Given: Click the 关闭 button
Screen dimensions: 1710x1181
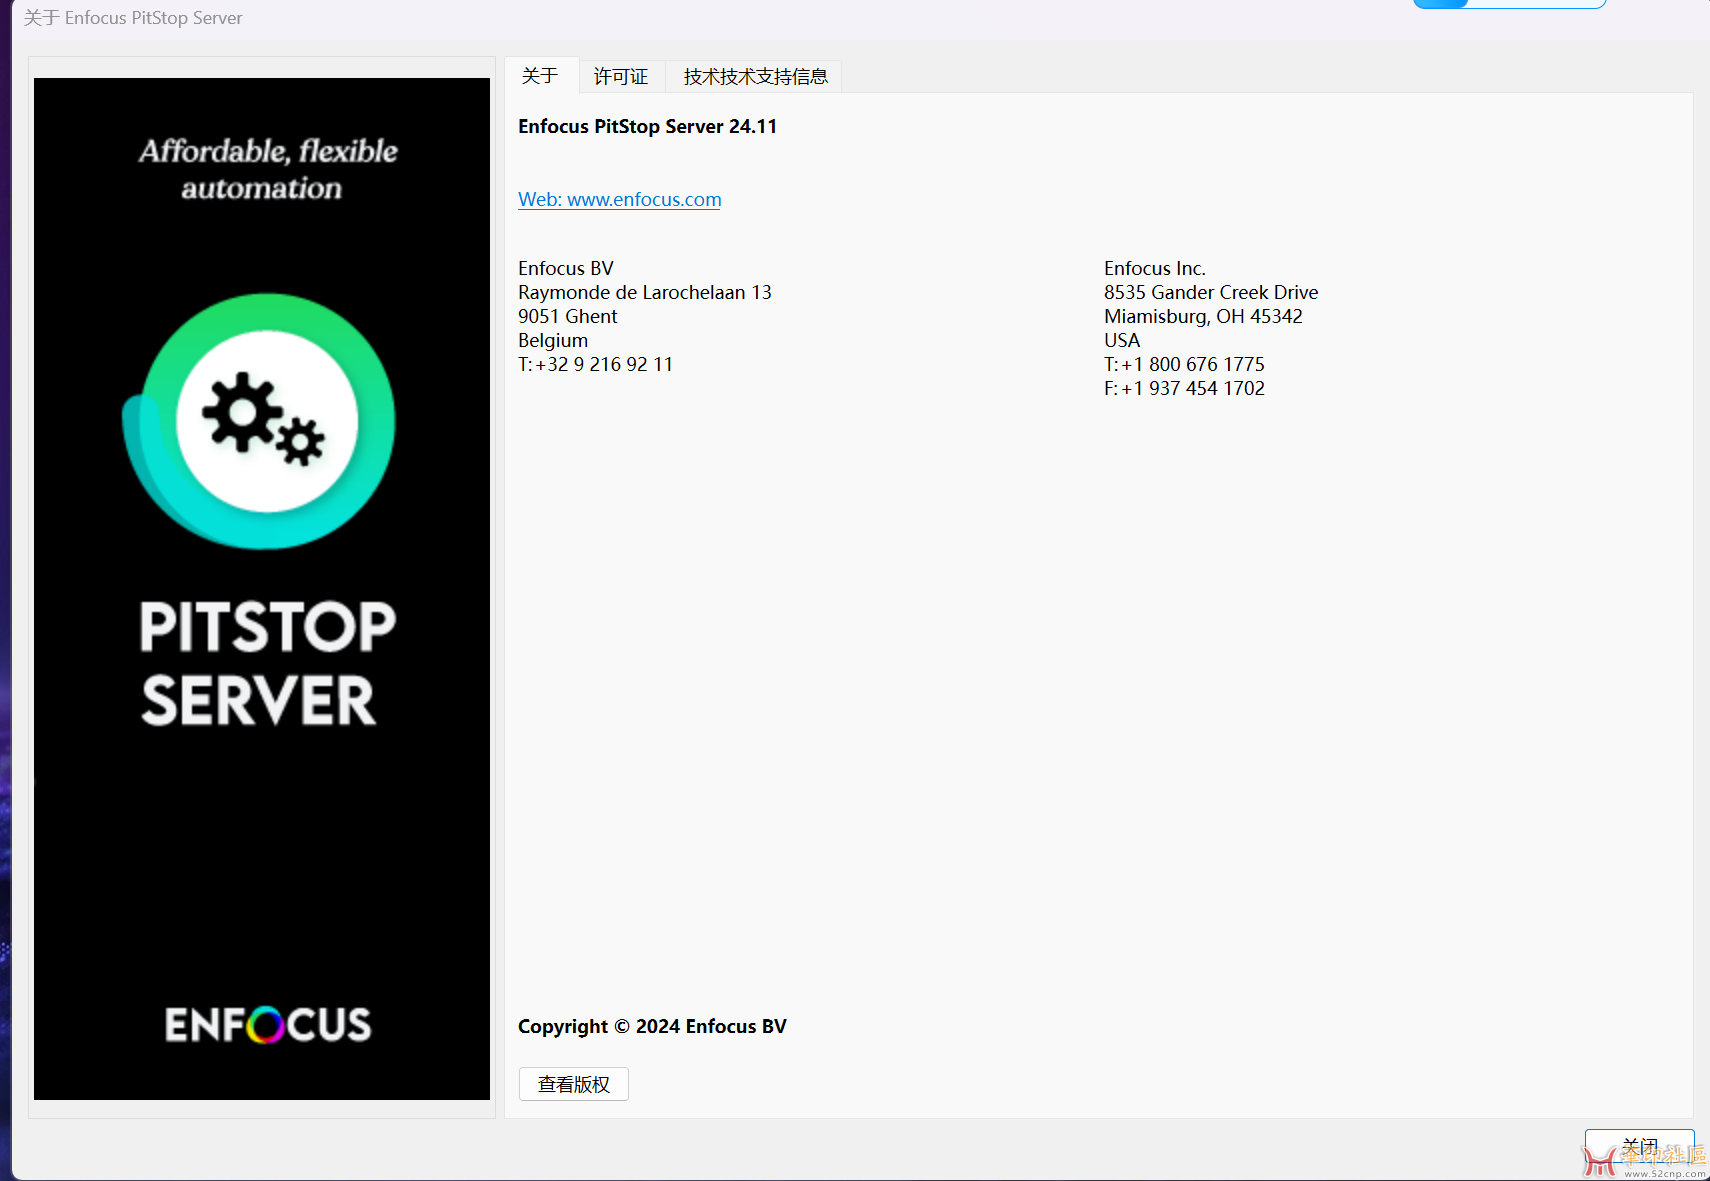Looking at the screenshot, I should point(1638,1143).
